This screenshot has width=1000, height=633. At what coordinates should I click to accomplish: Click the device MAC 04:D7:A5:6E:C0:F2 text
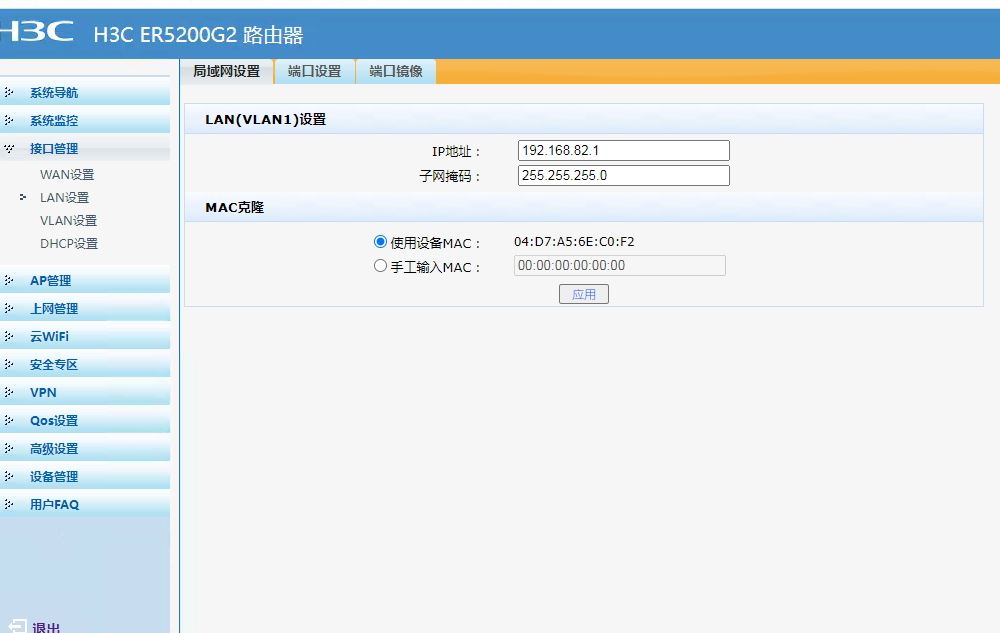[x=574, y=242]
